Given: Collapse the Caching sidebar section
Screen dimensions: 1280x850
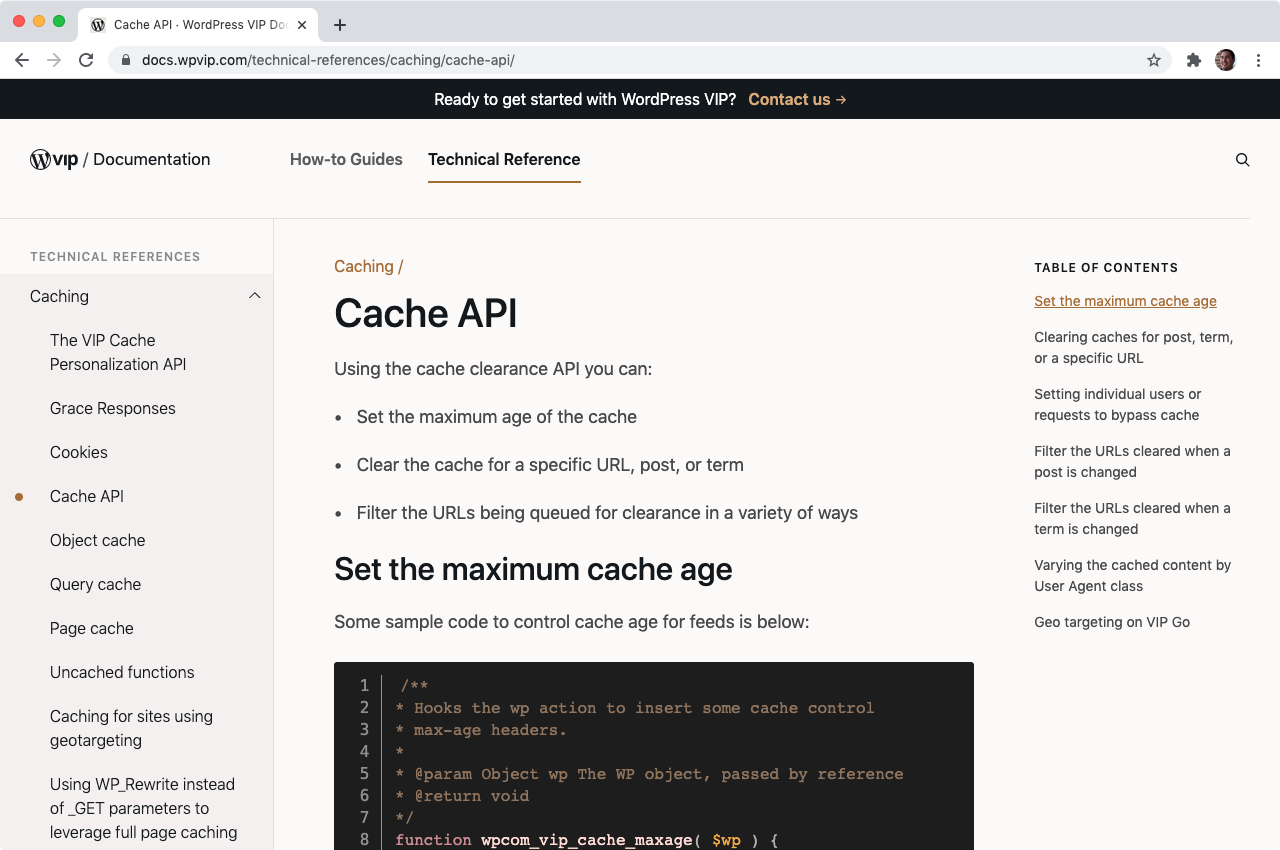Looking at the screenshot, I should click(x=254, y=296).
